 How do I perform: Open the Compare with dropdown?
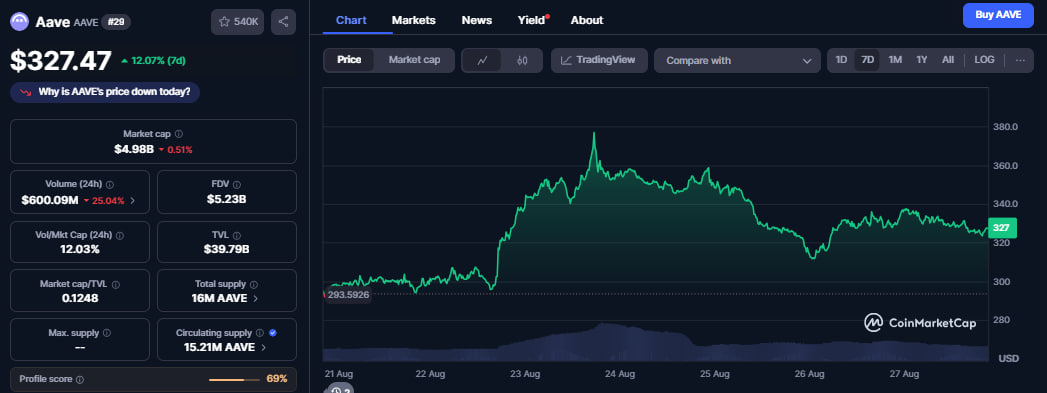click(x=737, y=61)
